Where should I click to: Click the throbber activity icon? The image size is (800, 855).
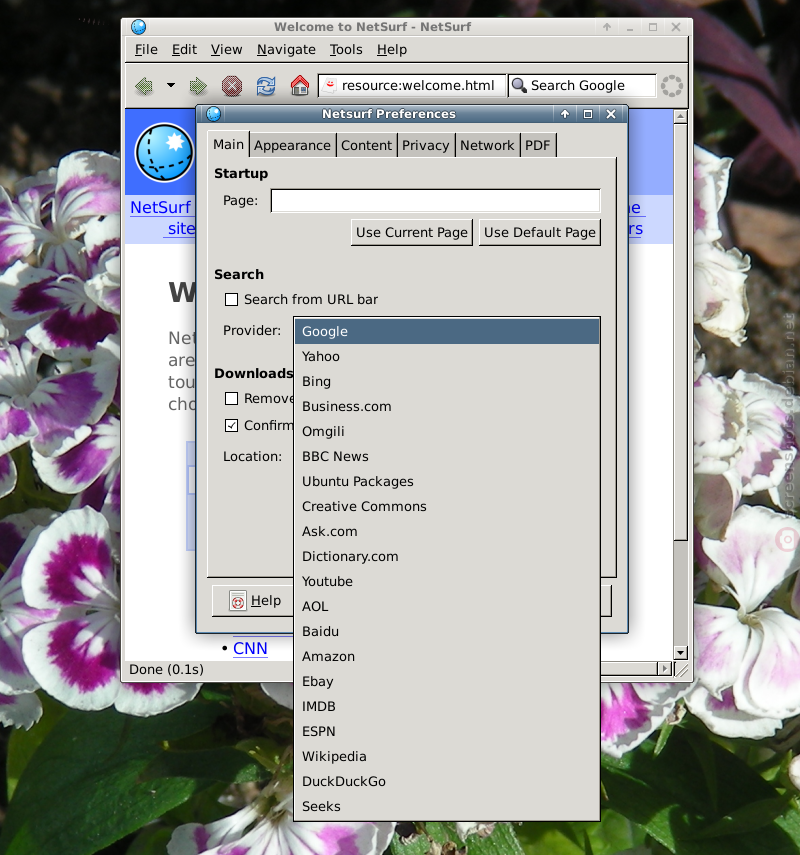coord(672,86)
